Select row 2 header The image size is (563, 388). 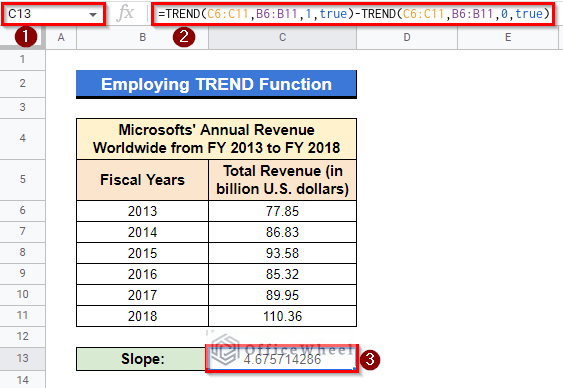[23, 84]
